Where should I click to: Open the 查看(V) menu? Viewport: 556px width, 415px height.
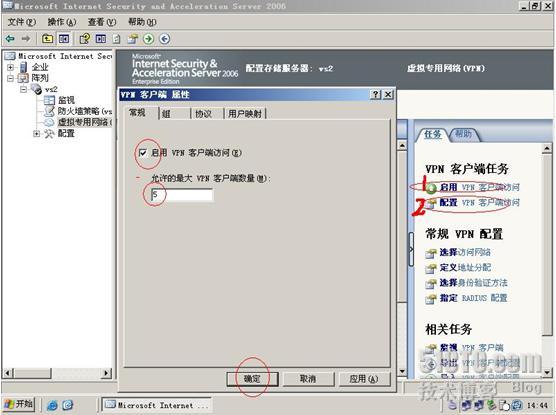pos(102,22)
